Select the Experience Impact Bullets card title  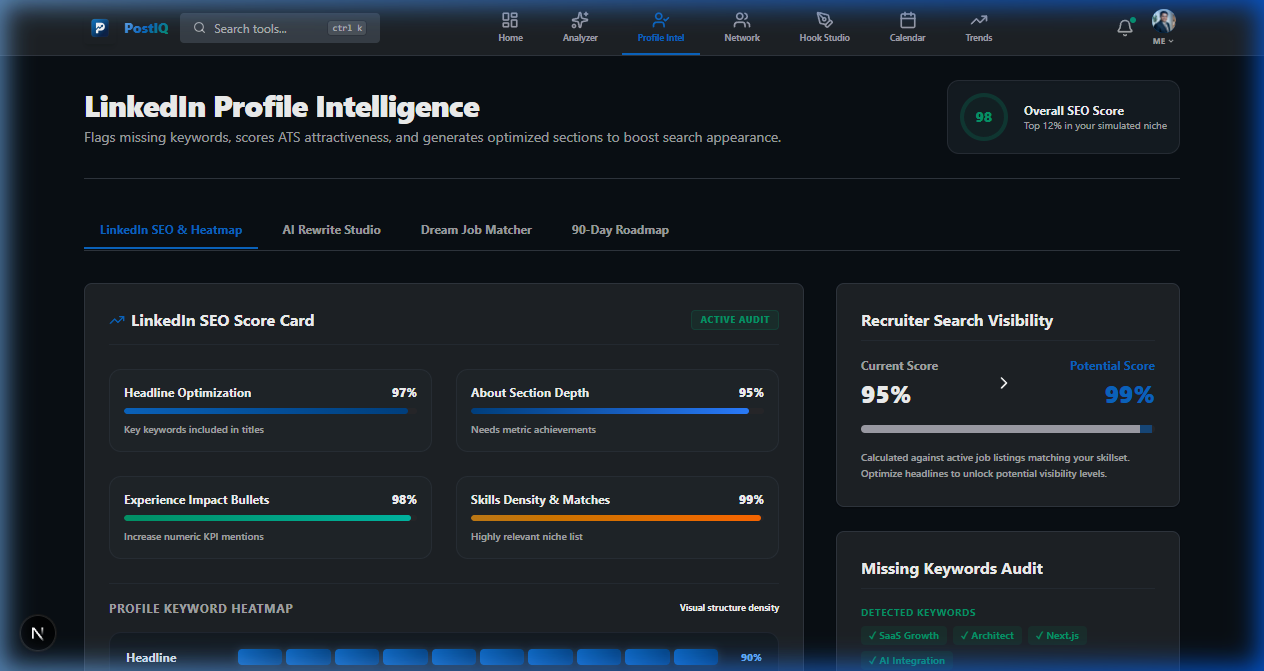point(197,500)
